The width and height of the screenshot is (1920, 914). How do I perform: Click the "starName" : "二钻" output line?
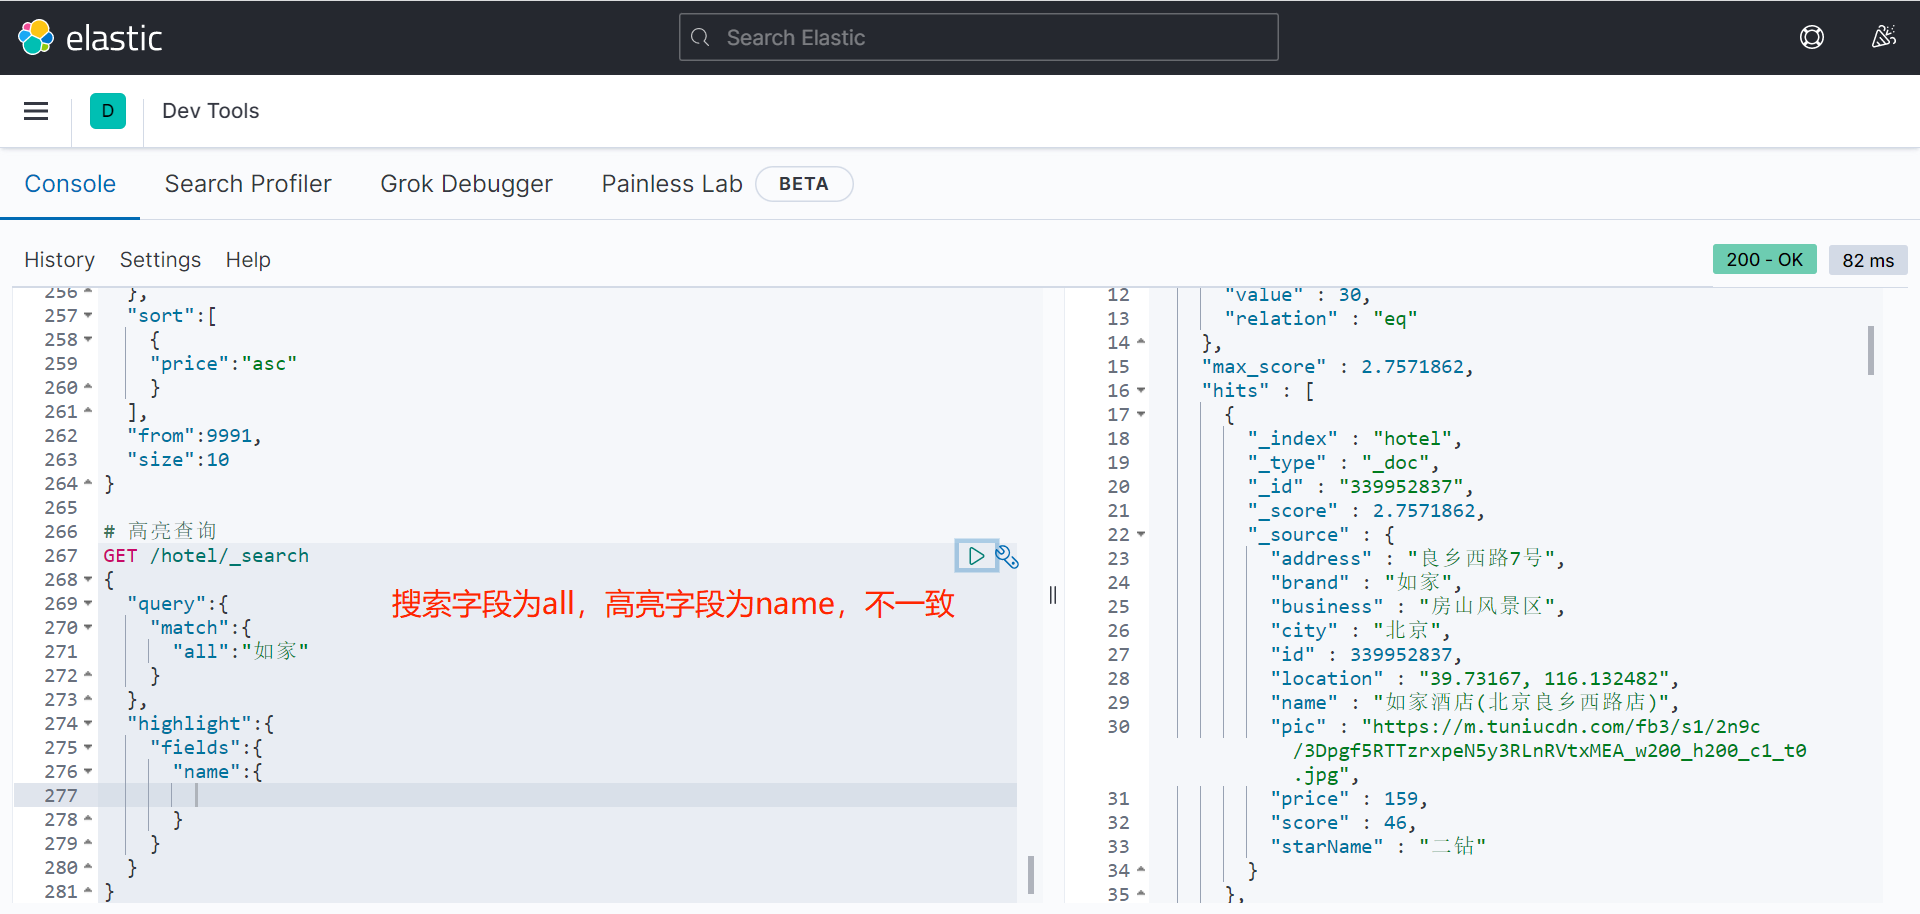[x=1378, y=847]
